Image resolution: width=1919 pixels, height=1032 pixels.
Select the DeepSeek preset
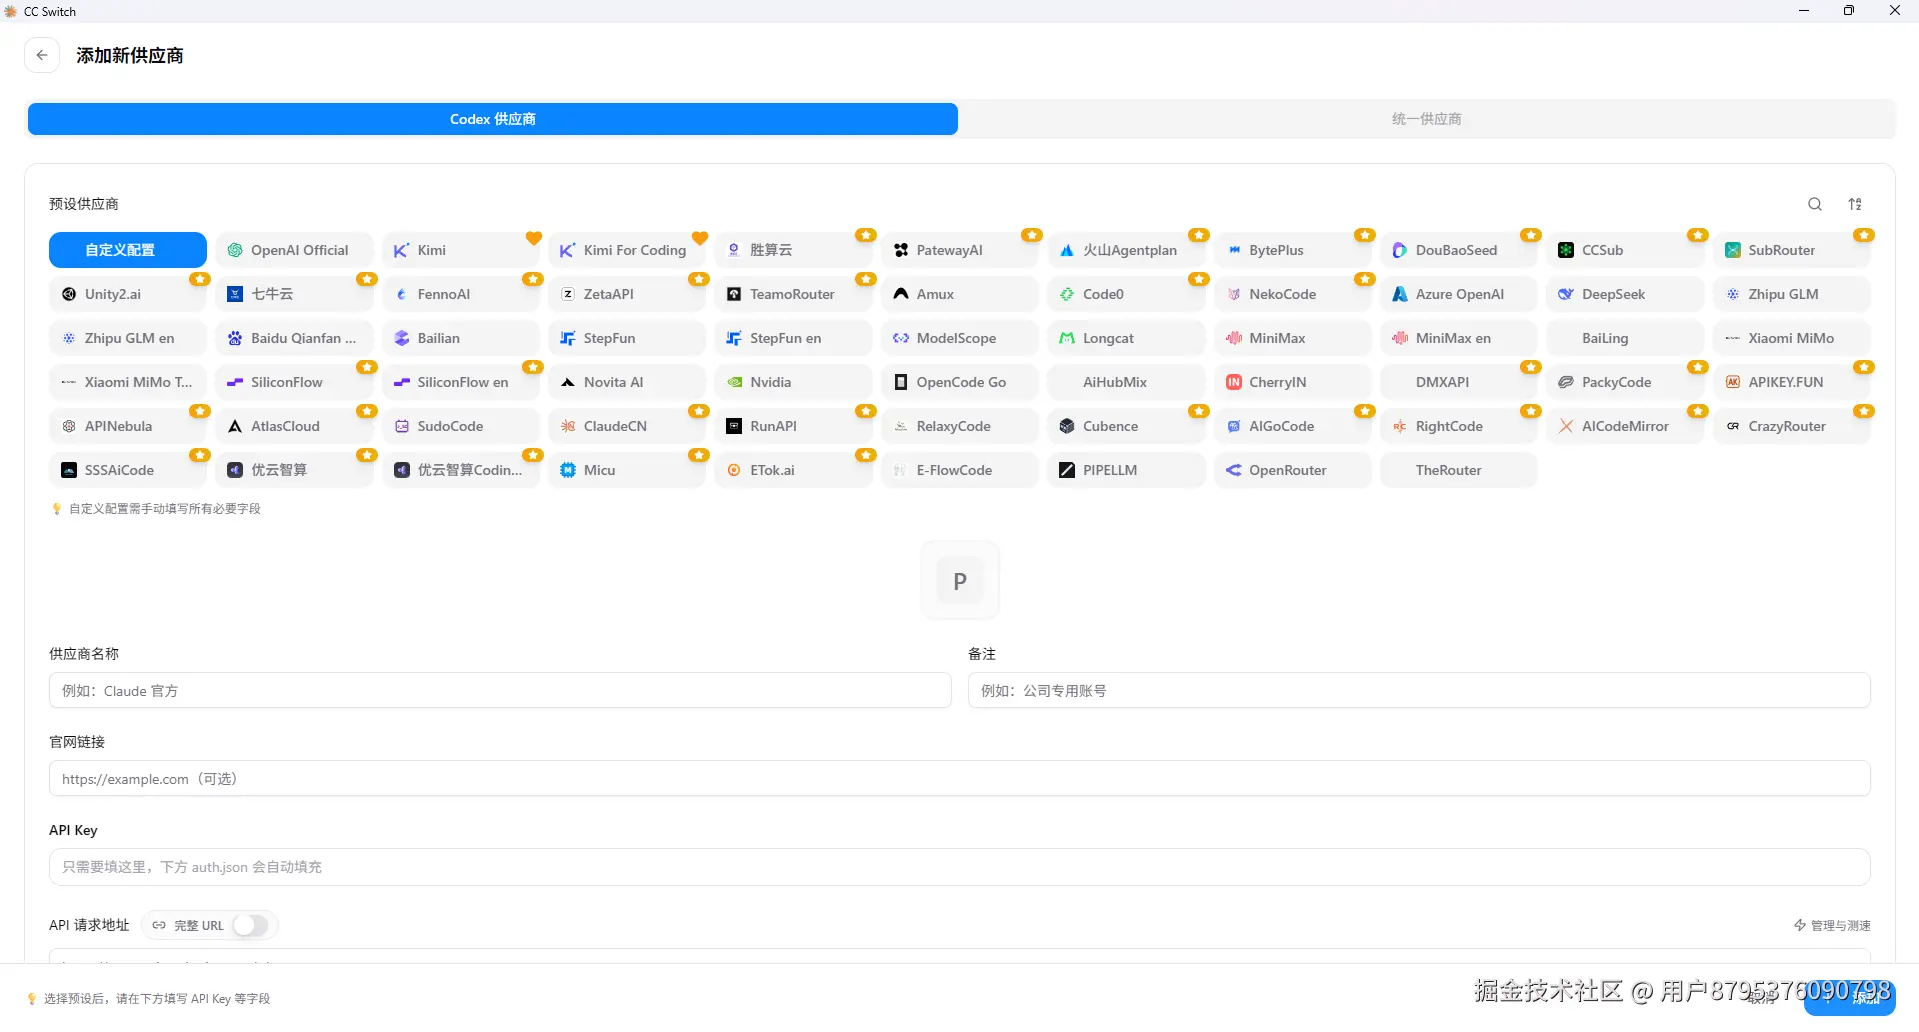[1625, 294]
